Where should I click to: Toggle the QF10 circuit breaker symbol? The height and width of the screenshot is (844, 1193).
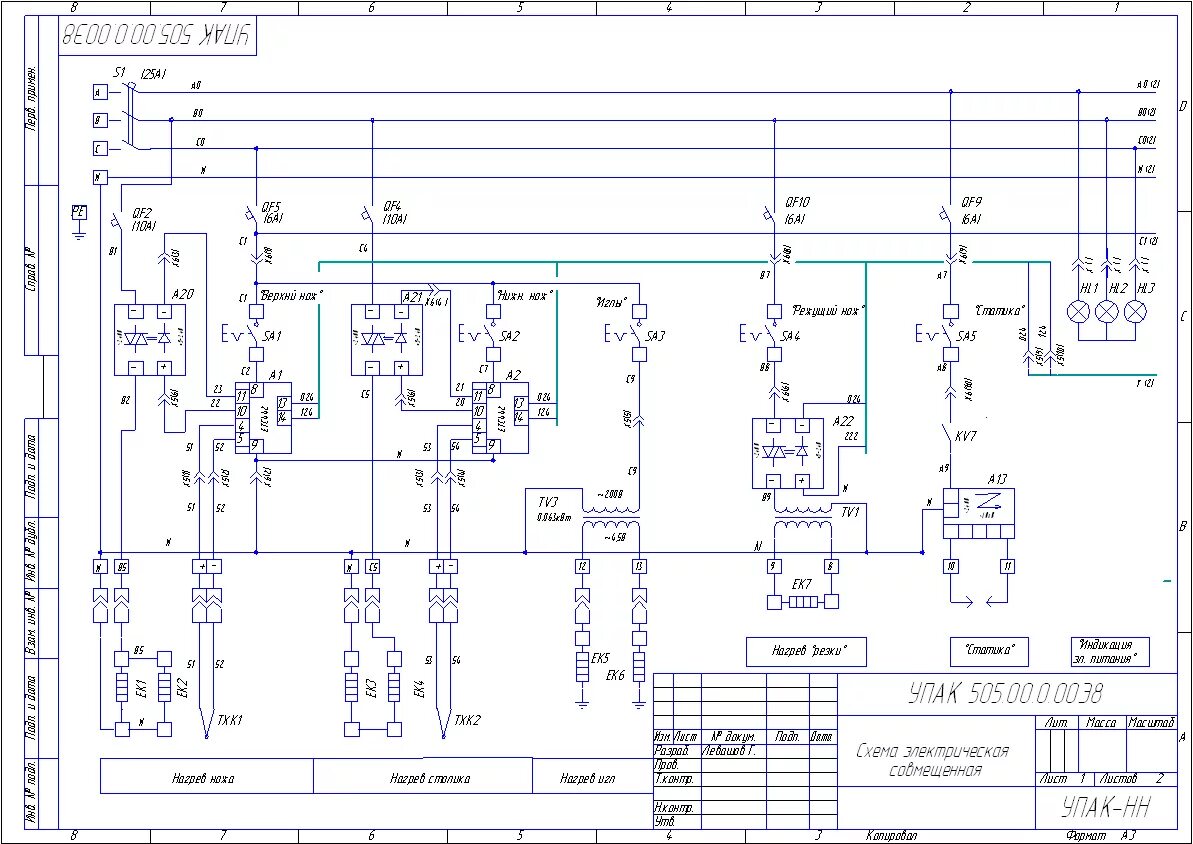(x=772, y=215)
